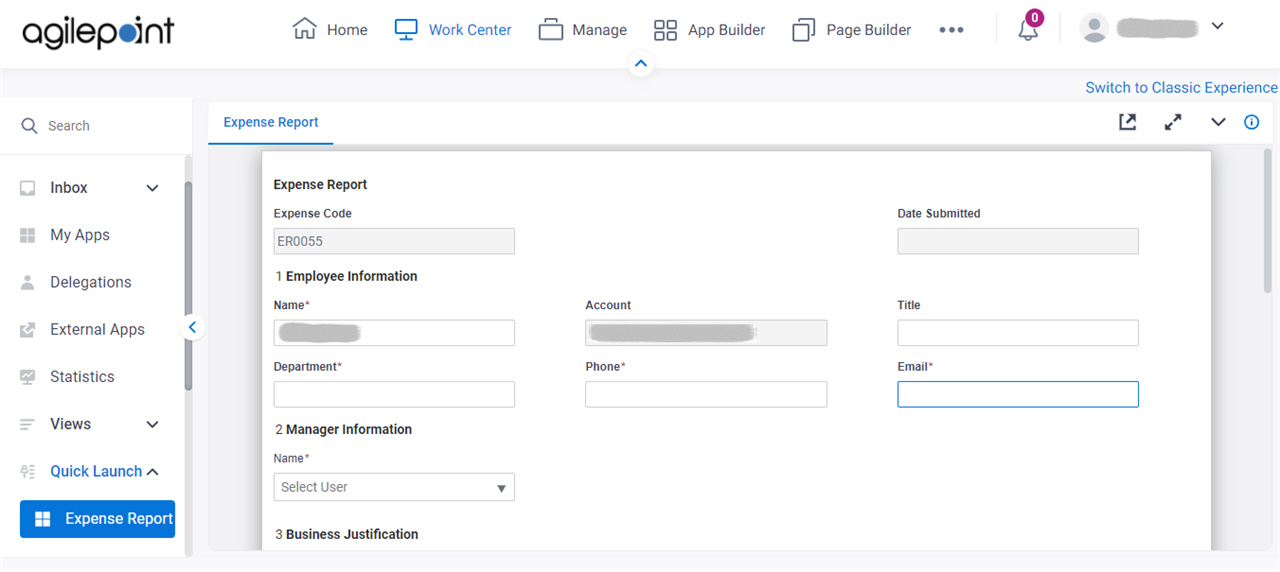Click the blue info icon
The image size is (1280, 572).
(x=1251, y=122)
